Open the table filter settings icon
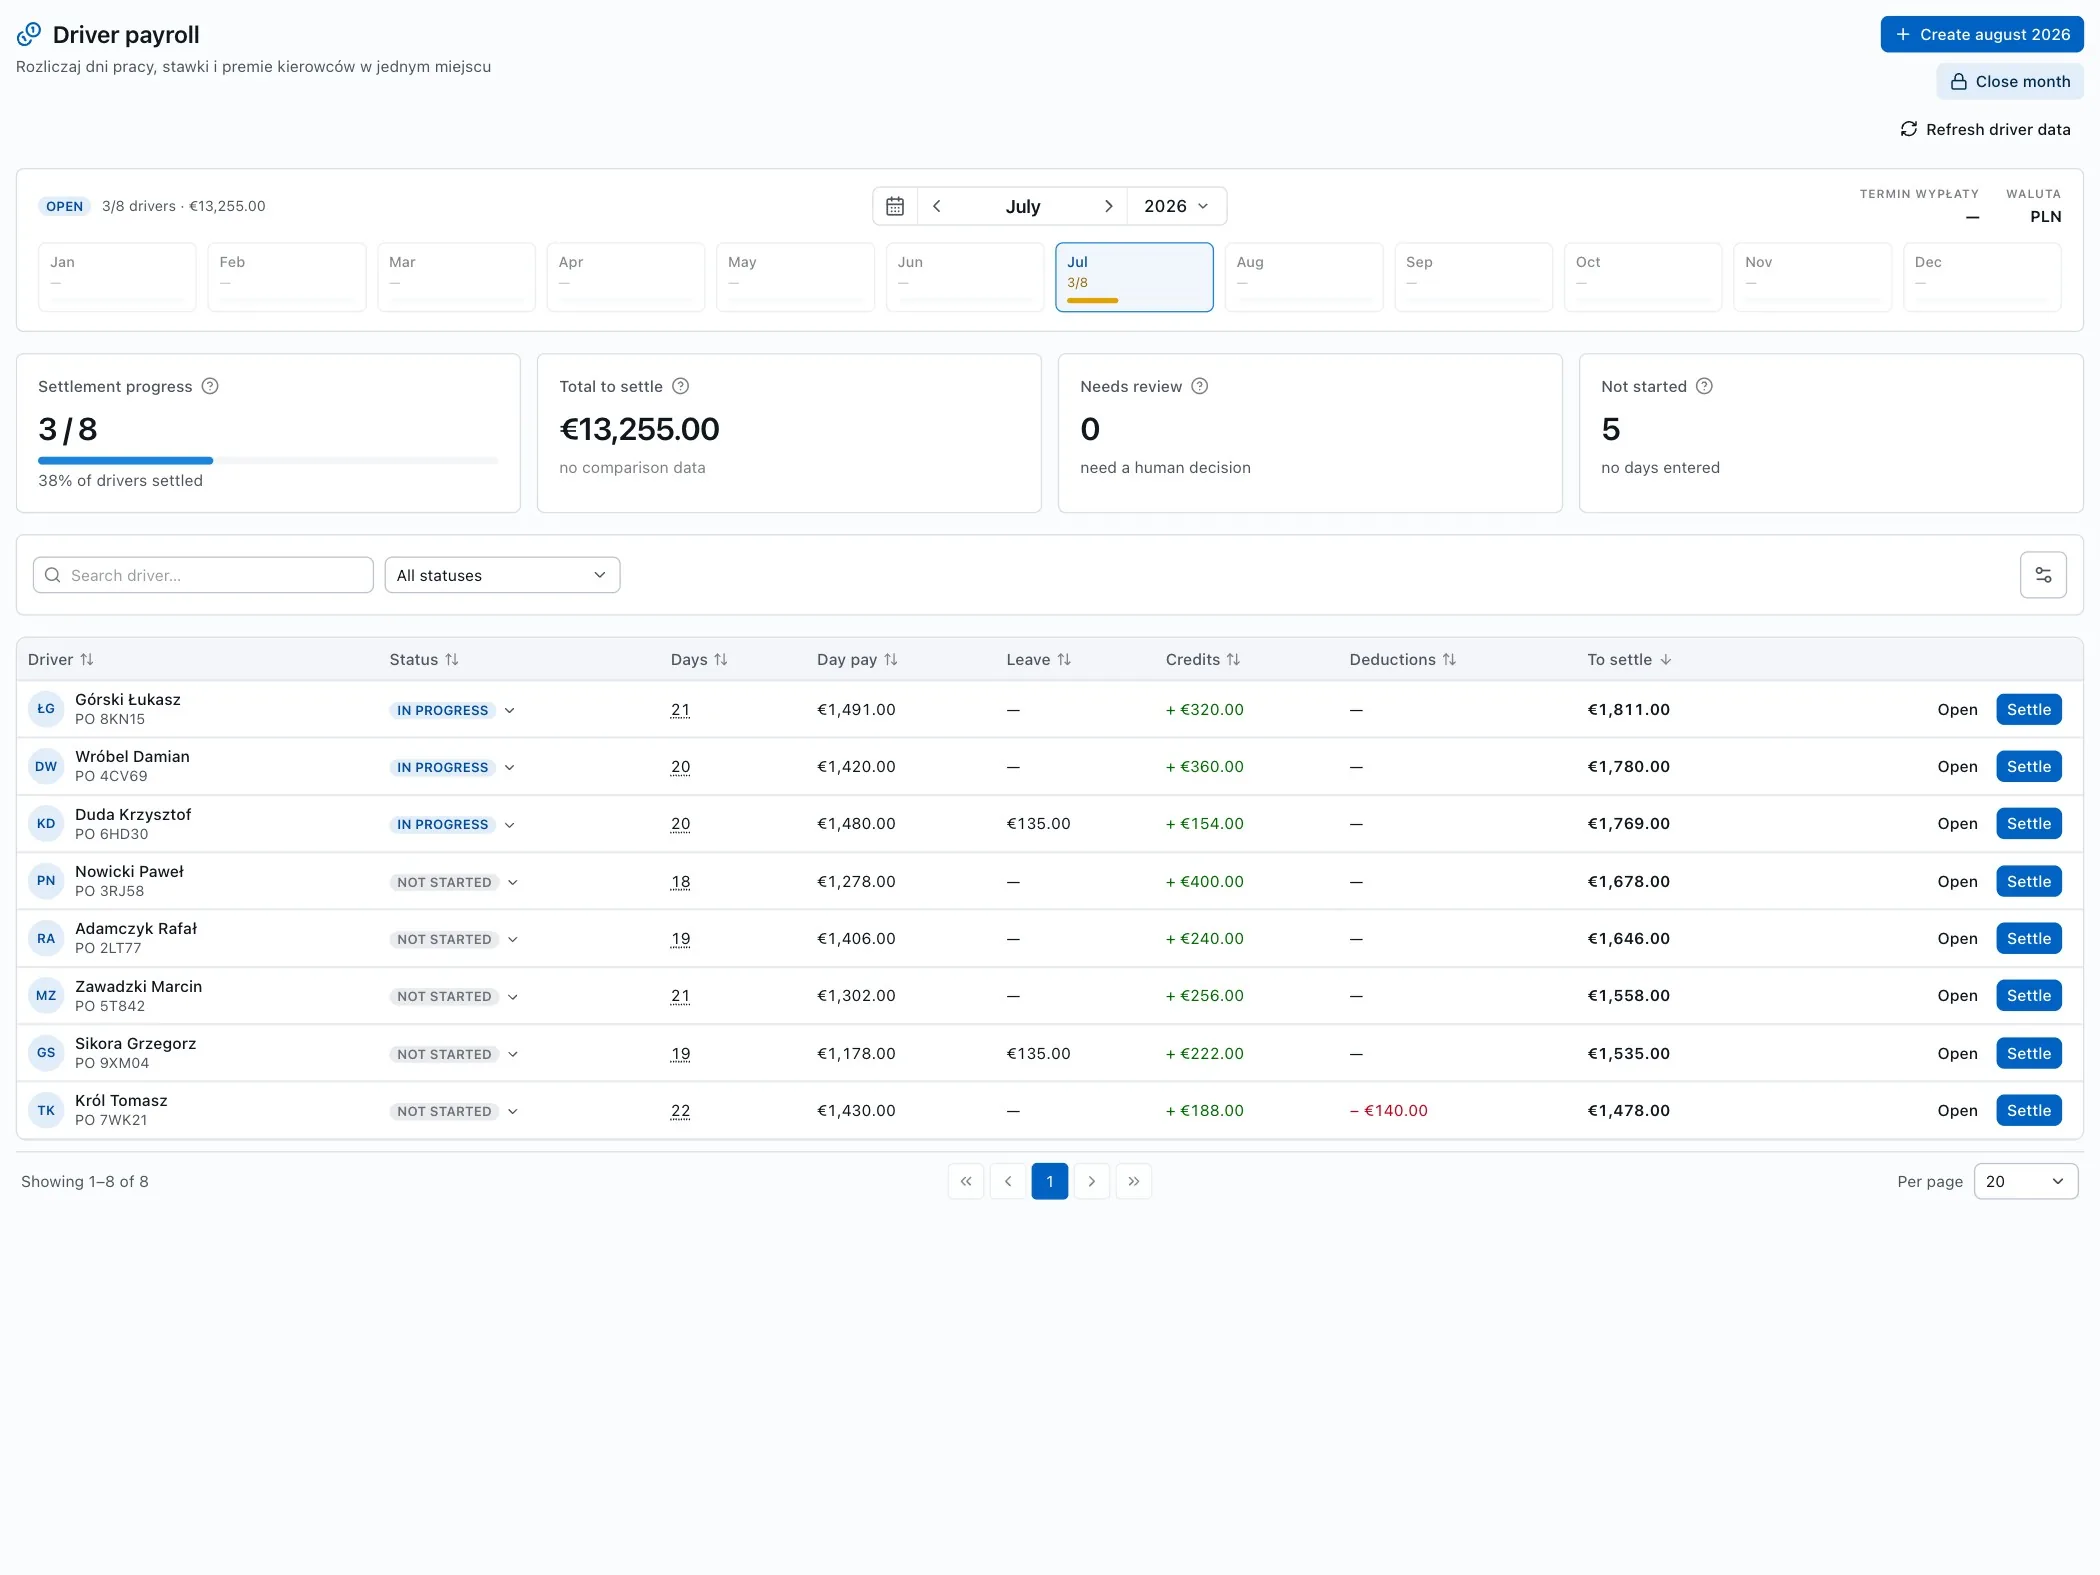The width and height of the screenshot is (2100, 1575). tap(2043, 575)
